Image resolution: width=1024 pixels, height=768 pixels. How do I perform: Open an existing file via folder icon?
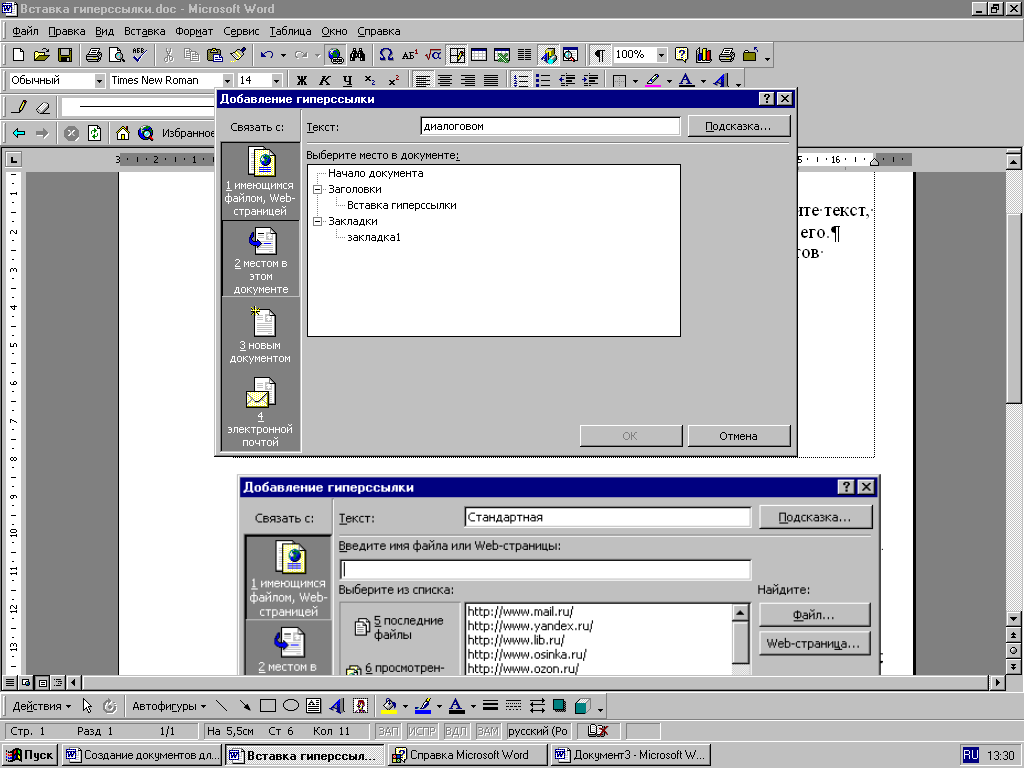click(x=41, y=55)
